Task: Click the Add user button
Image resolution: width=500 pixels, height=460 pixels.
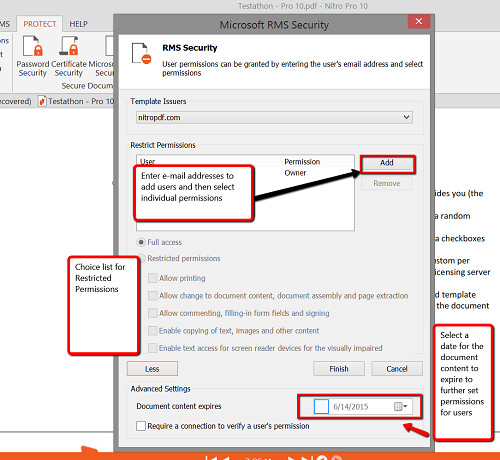Action: (x=387, y=163)
